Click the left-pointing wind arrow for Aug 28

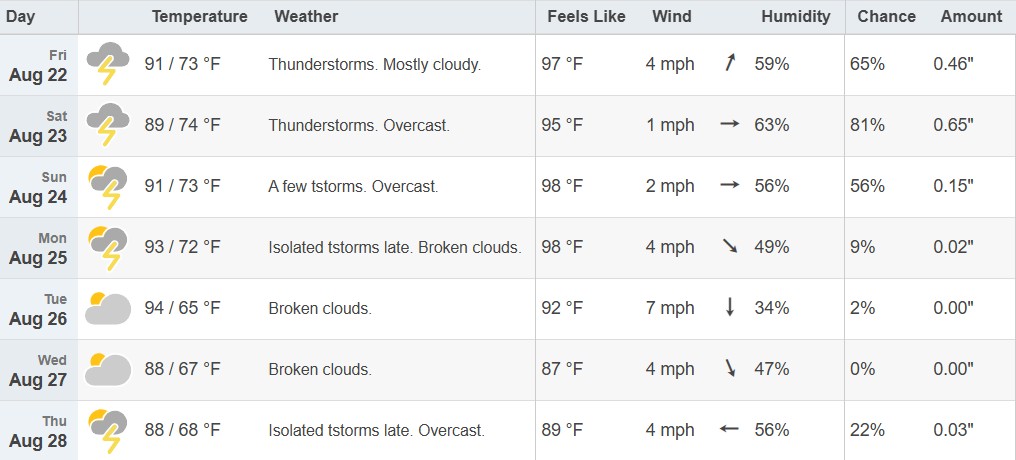tap(730, 430)
